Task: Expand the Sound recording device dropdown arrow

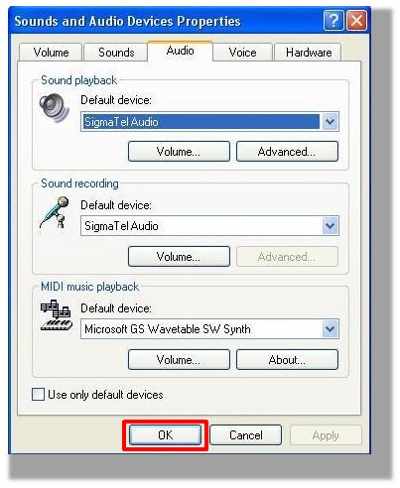Action: [330, 226]
